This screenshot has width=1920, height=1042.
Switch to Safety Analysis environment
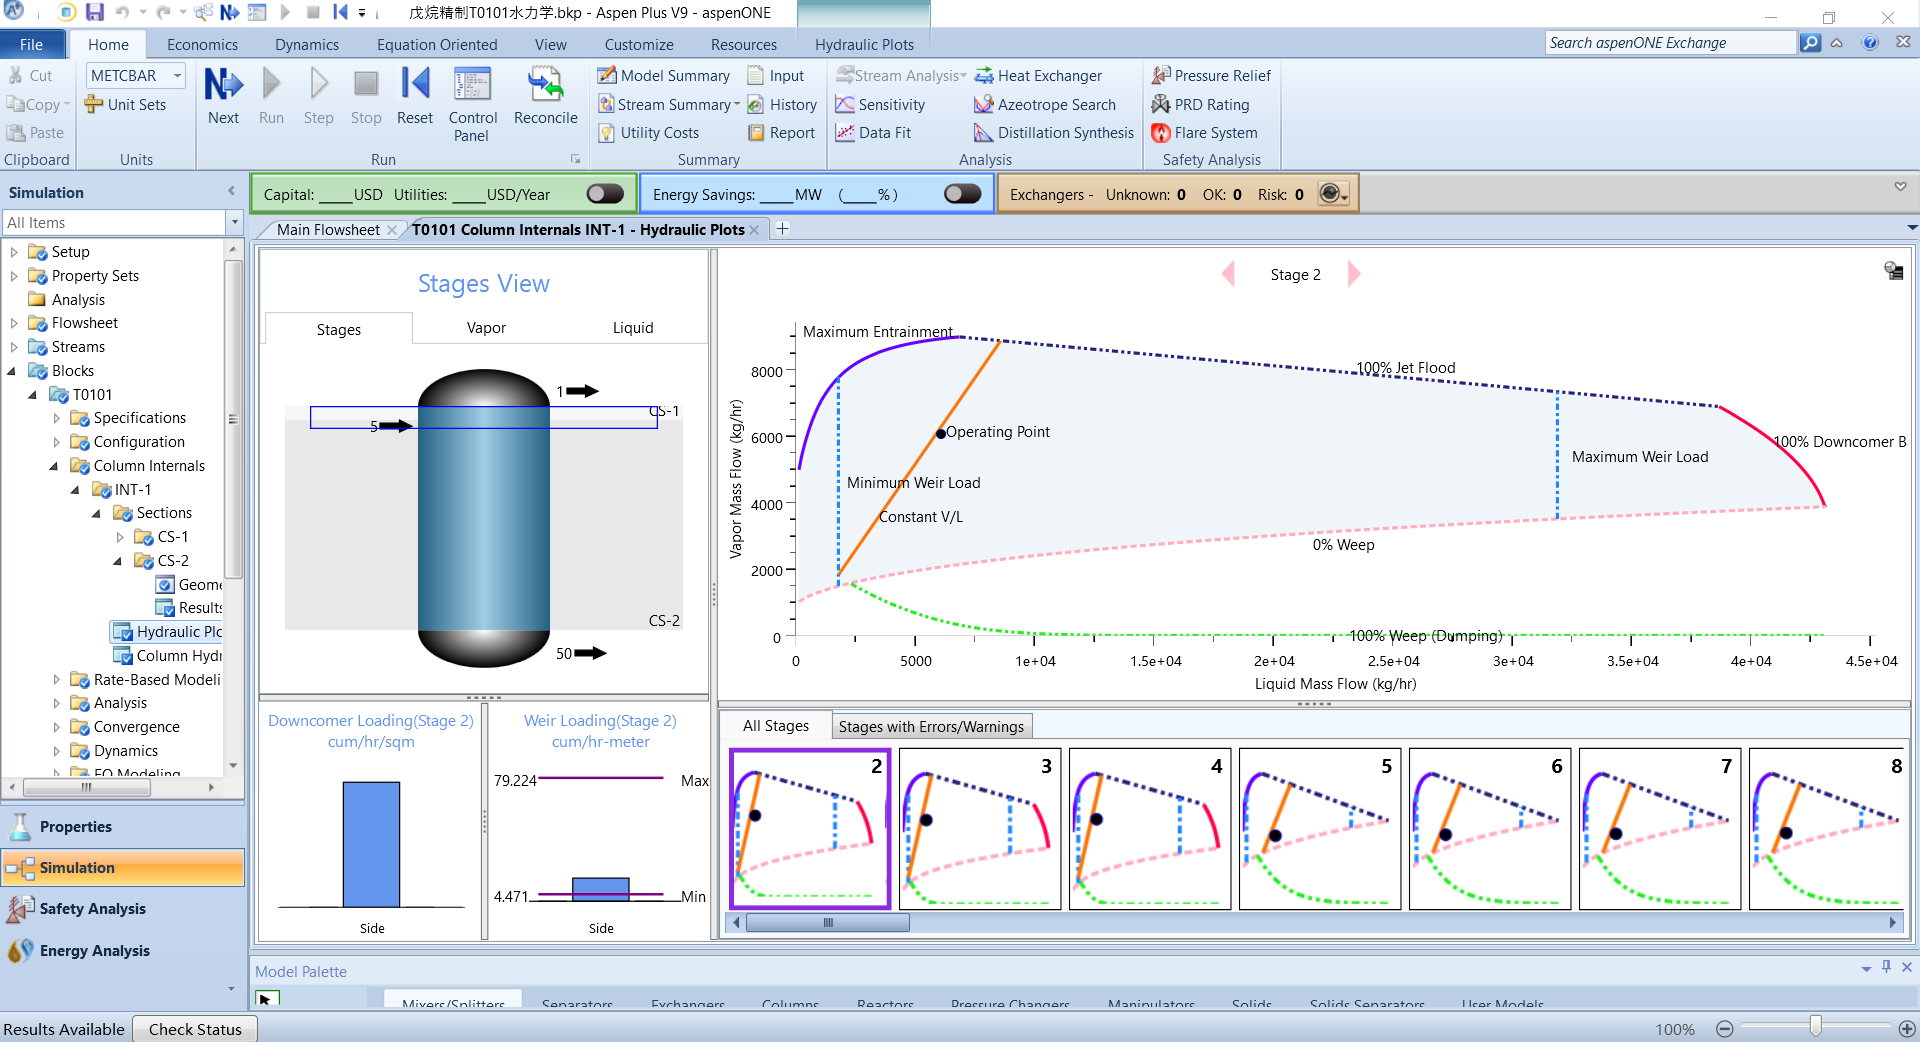123,909
